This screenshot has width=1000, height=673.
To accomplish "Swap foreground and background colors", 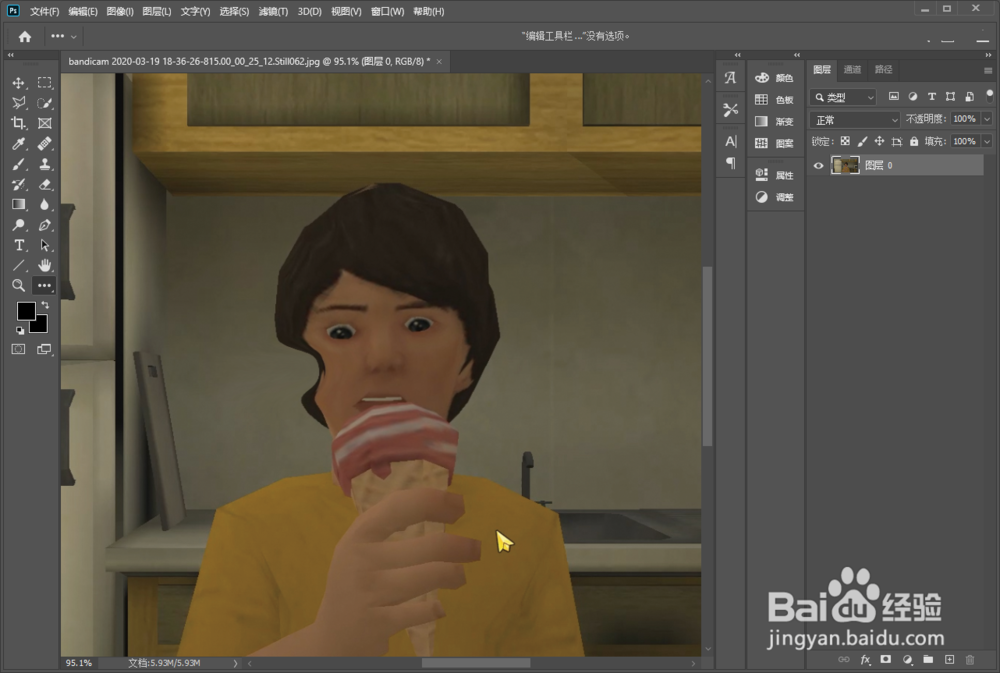I will click(x=45, y=305).
